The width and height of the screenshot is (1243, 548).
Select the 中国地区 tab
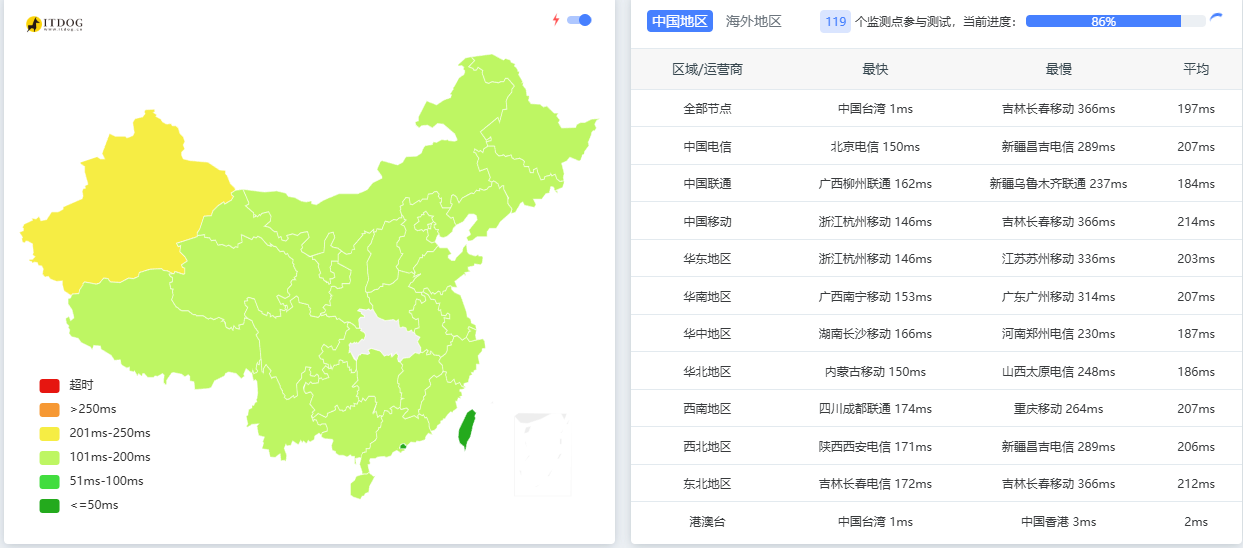click(679, 21)
